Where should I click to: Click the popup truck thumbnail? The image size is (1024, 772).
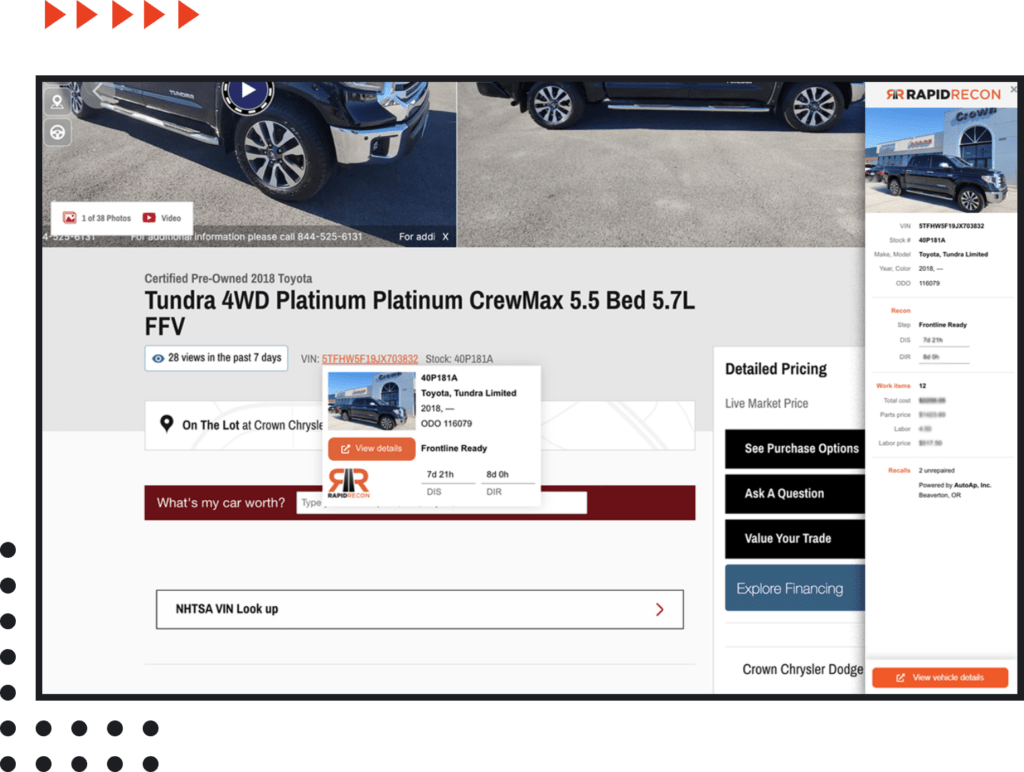pyautogui.click(x=371, y=401)
